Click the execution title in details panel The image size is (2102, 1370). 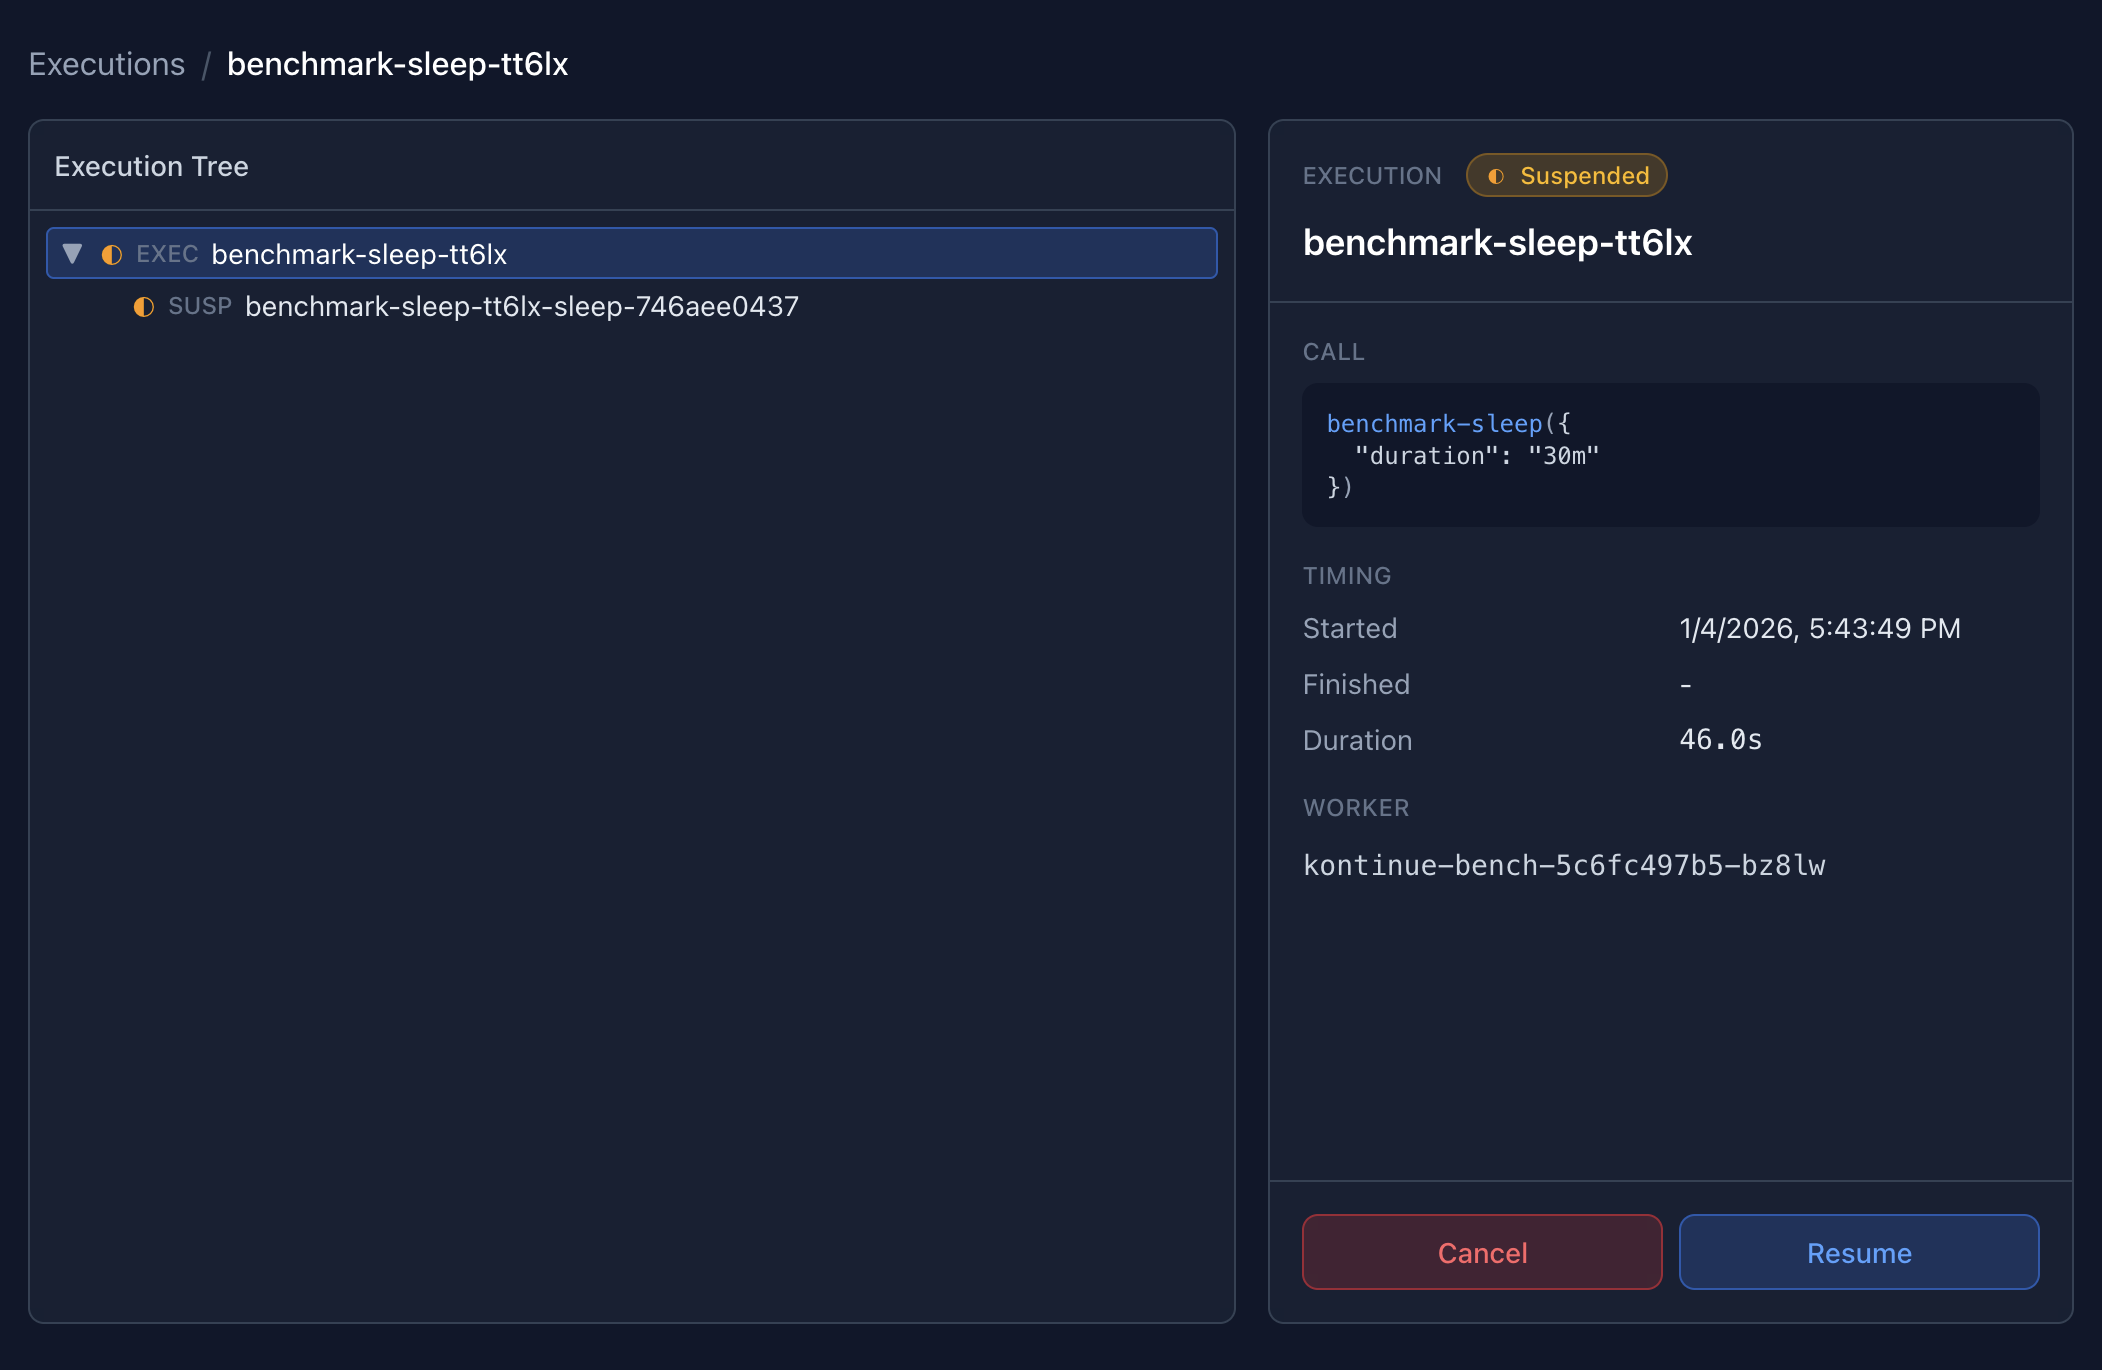[x=1497, y=243]
